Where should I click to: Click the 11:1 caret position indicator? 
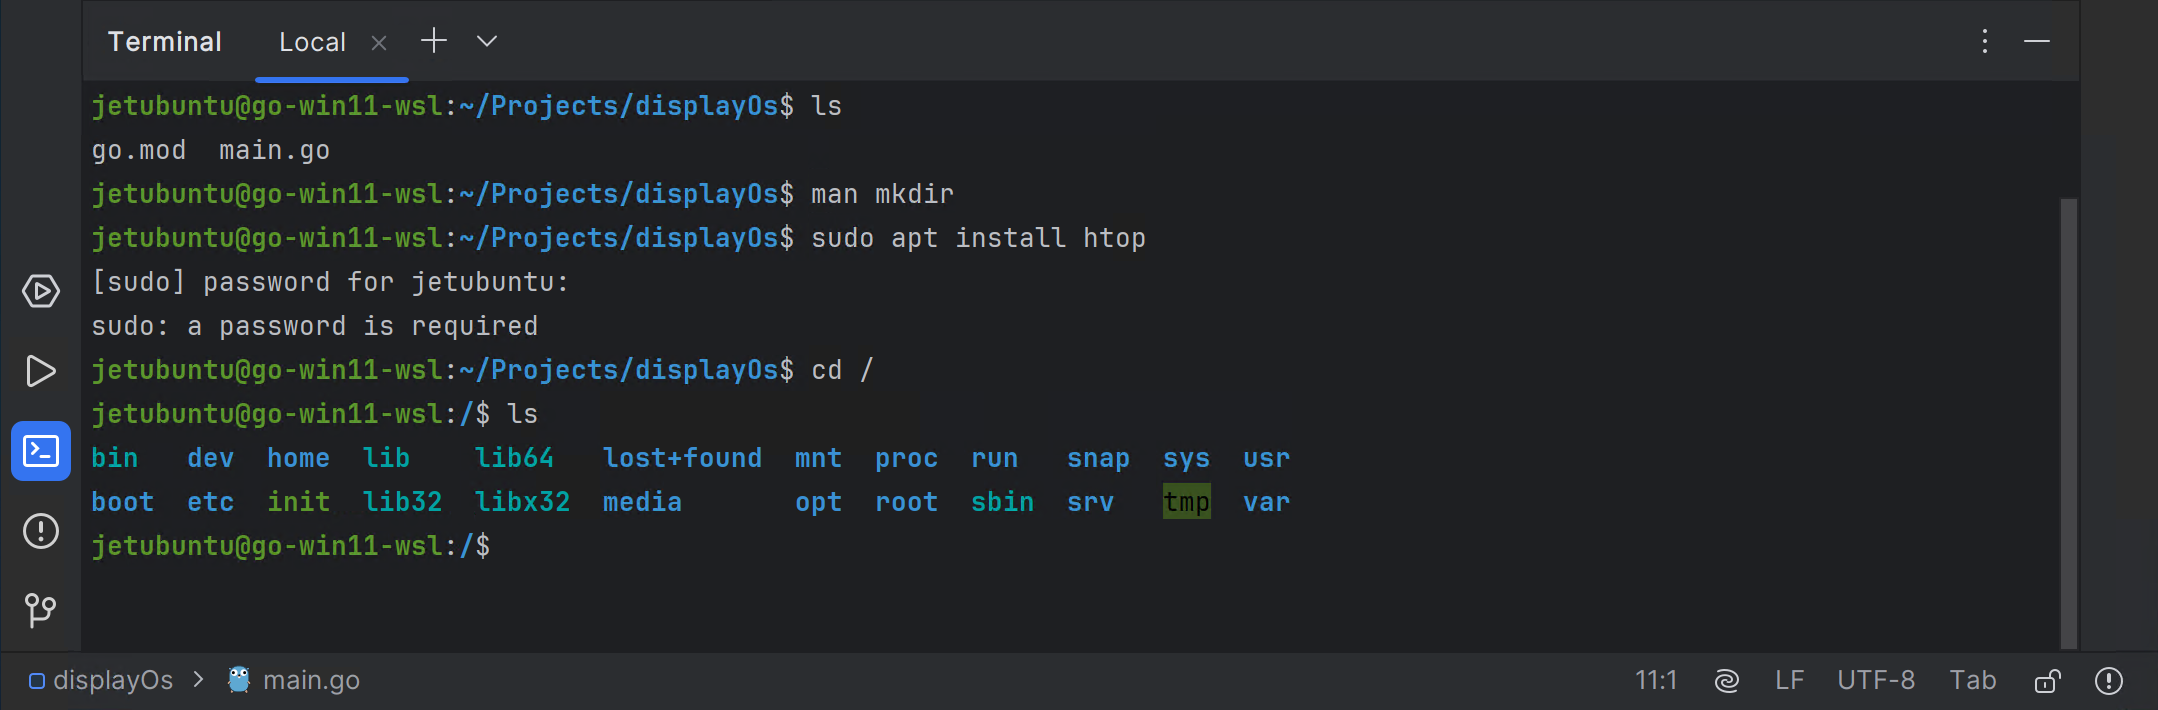tap(1656, 680)
